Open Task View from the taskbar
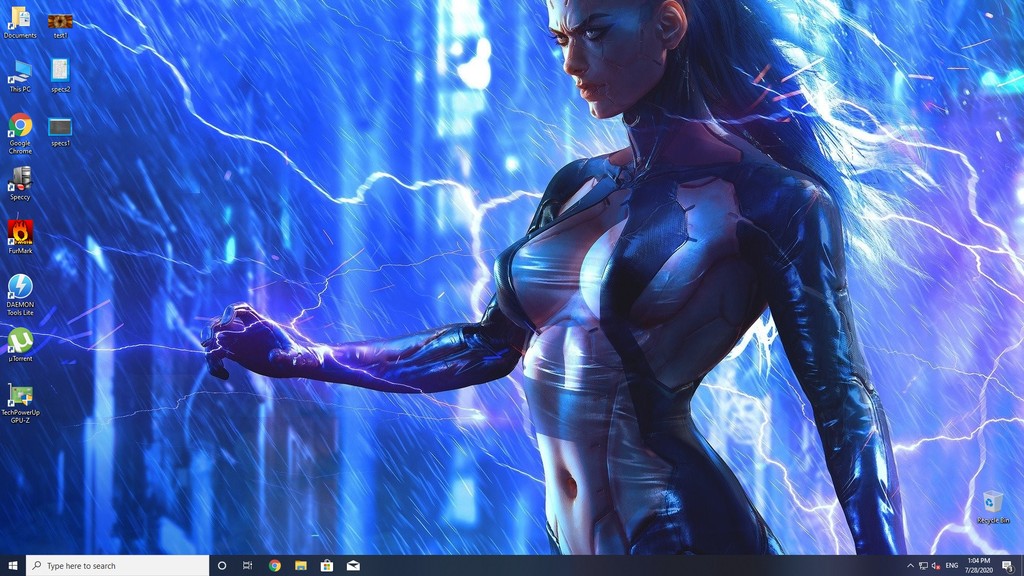 tap(248, 566)
